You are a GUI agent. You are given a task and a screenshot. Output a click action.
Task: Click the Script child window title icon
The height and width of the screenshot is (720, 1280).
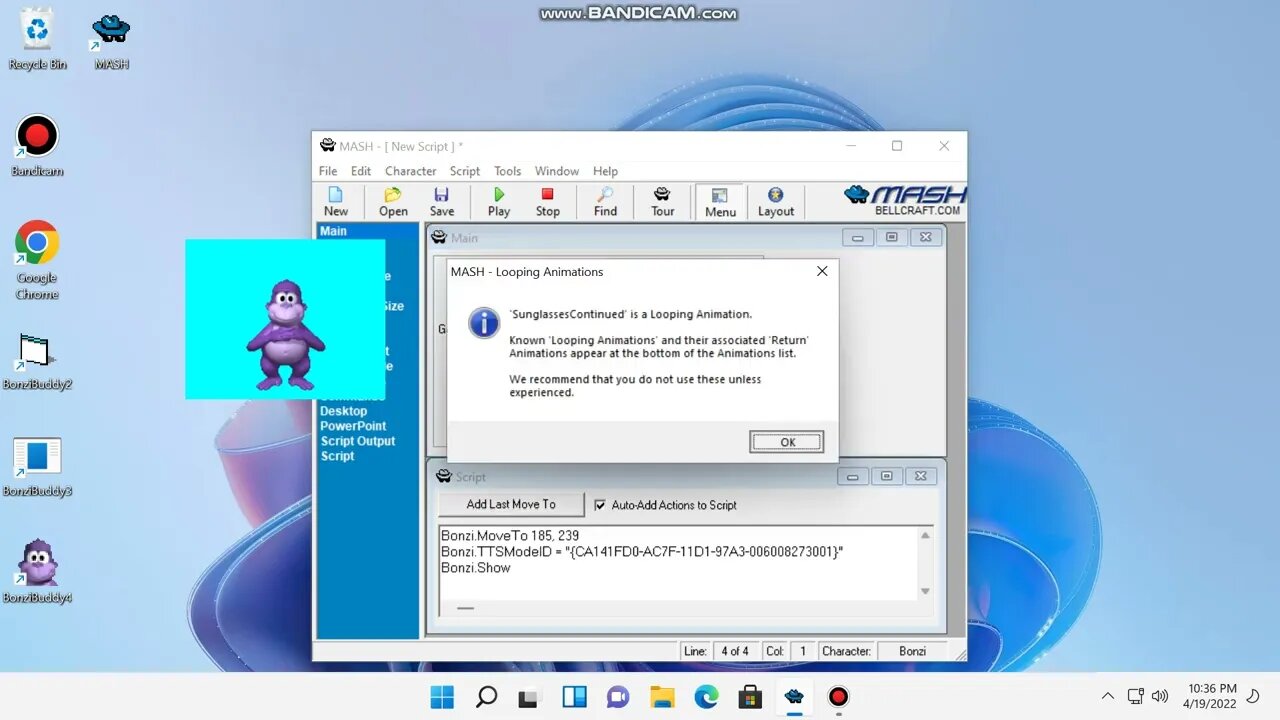tap(445, 477)
